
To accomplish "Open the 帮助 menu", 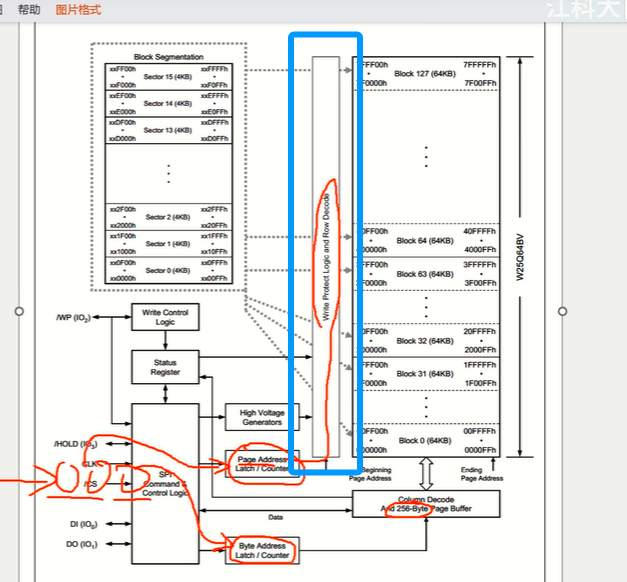I will click(29, 10).
